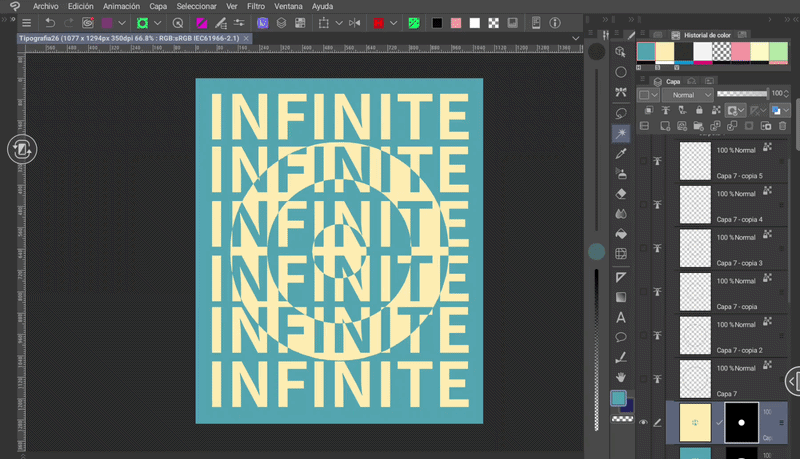Select the Eraser tool
Image resolution: width=800 pixels, height=459 pixels.
click(x=621, y=193)
